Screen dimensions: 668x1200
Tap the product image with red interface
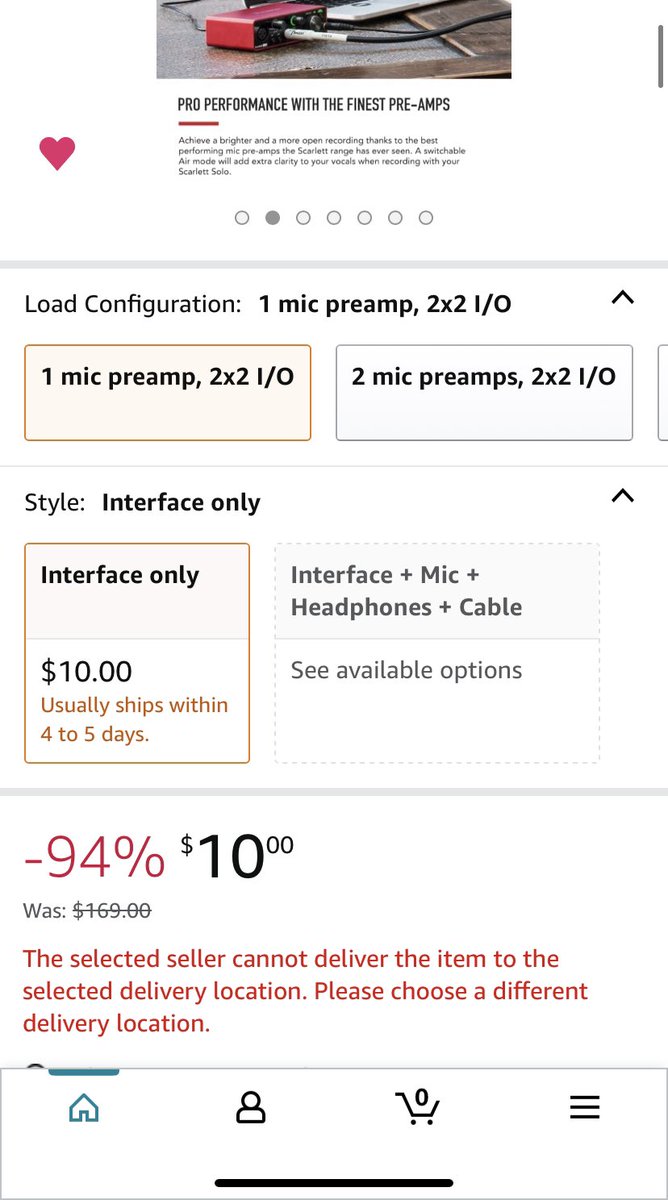point(334,38)
